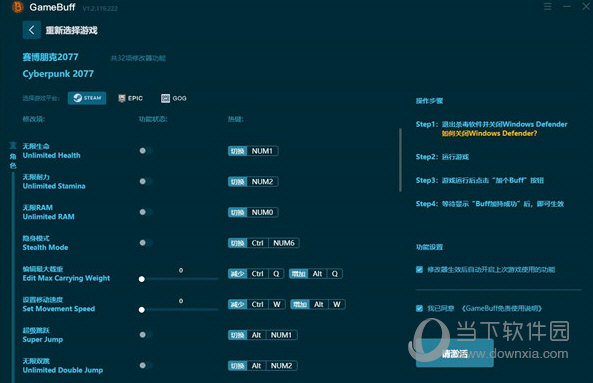Click the vertical scrollbar of the cheat list

[400, 160]
